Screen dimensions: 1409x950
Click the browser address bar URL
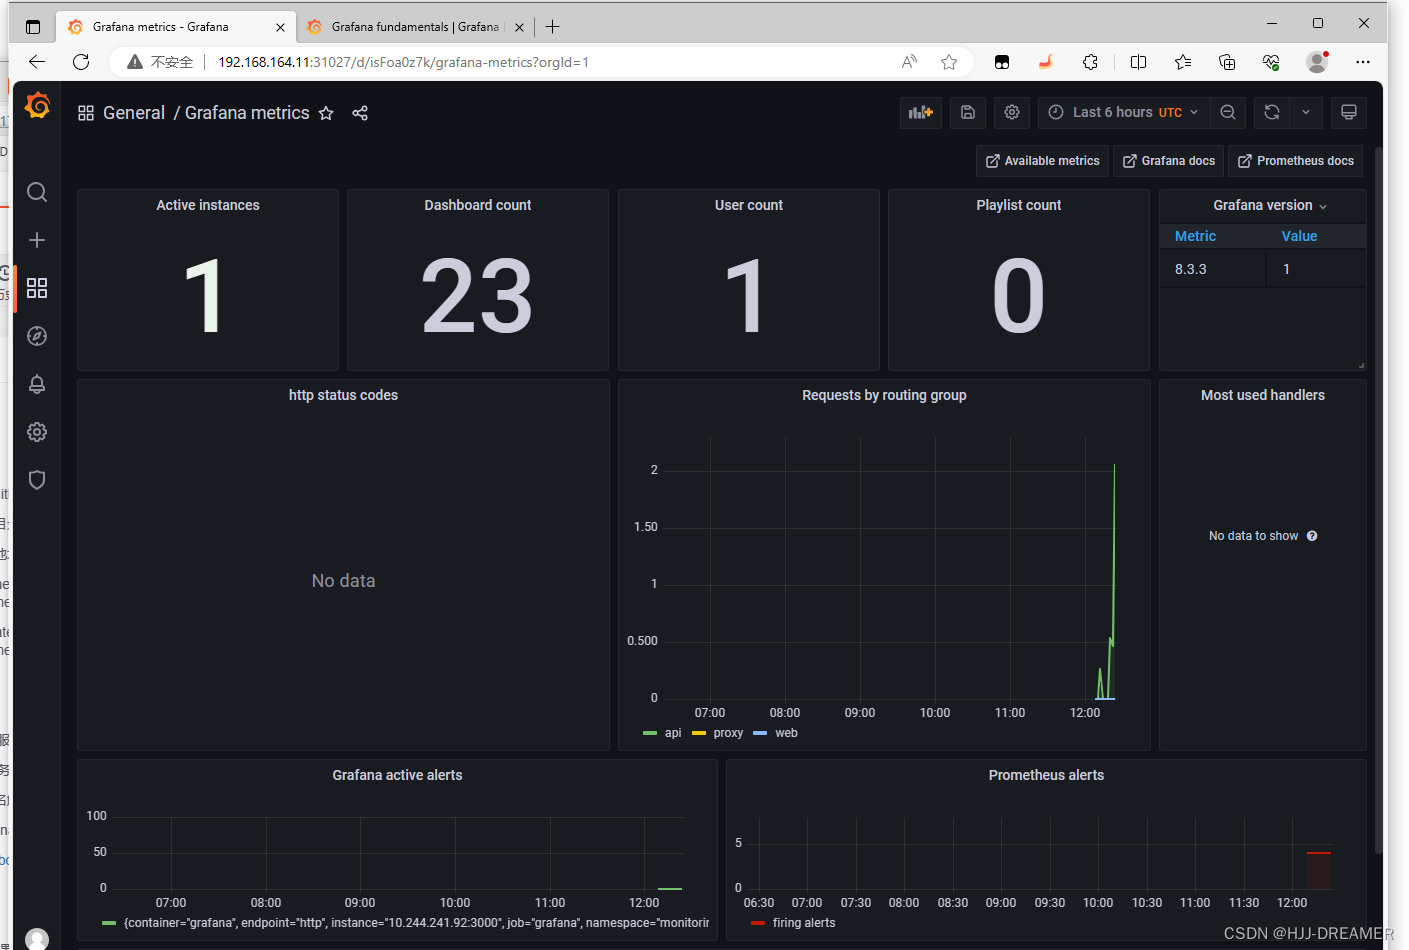(x=403, y=62)
